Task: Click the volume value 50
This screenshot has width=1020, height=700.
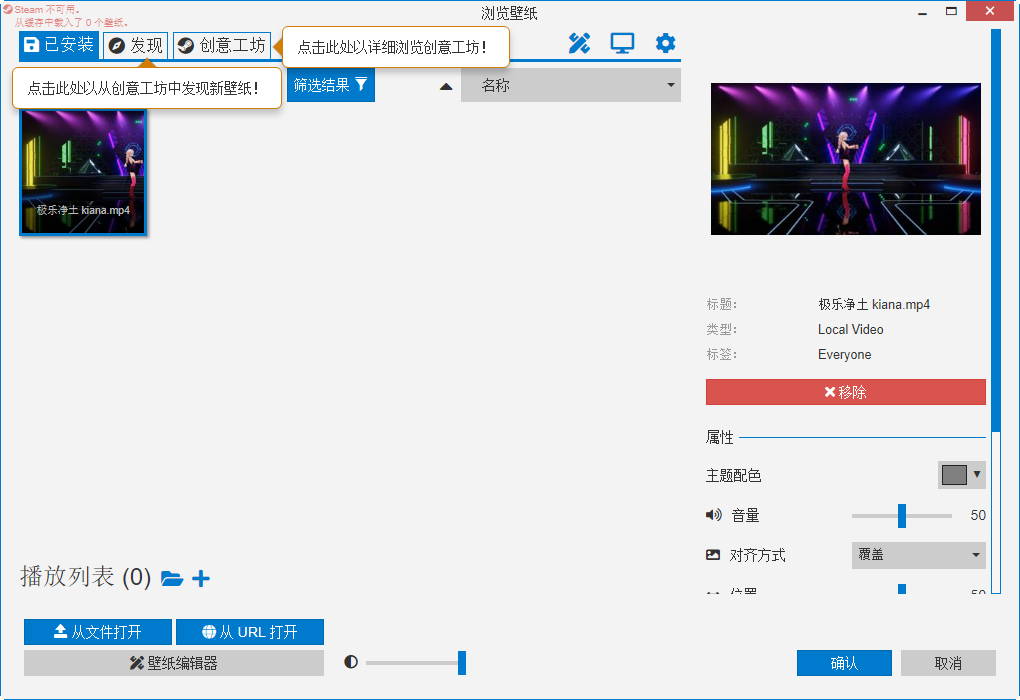Action: click(978, 515)
